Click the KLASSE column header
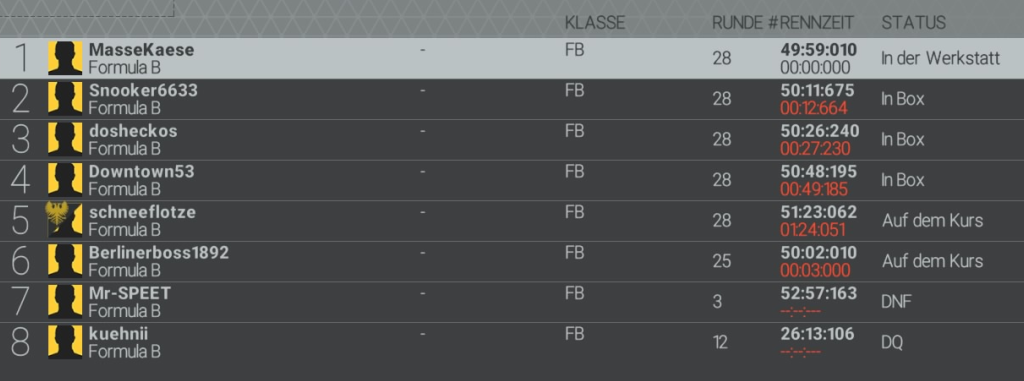This screenshot has width=1024, height=381. (595, 23)
